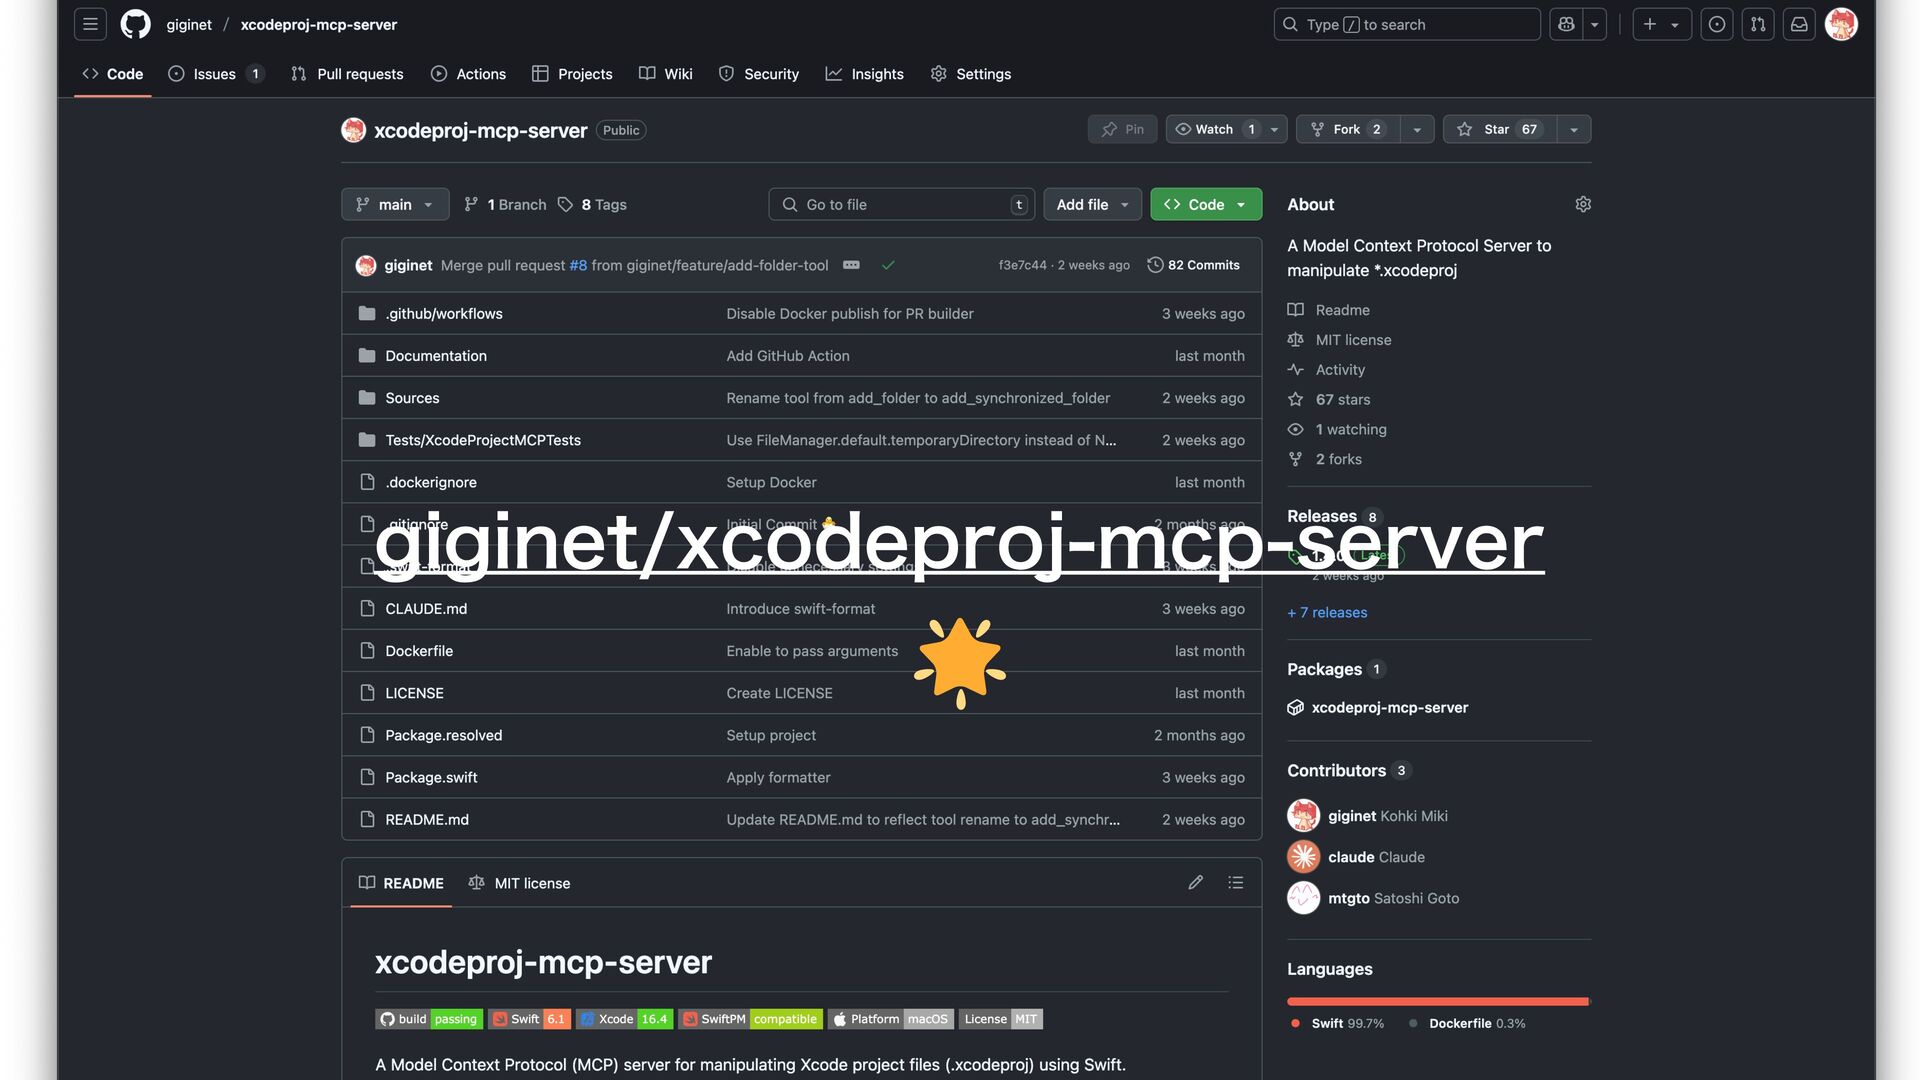Open the create new plus menu
The height and width of the screenshot is (1080, 1920).
tap(1661, 24)
